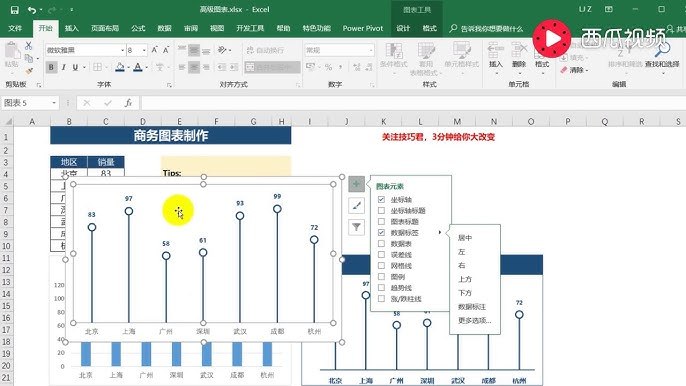686x386 pixels.
Task: Toggle bold formatting (B)
Action: point(51,67)
